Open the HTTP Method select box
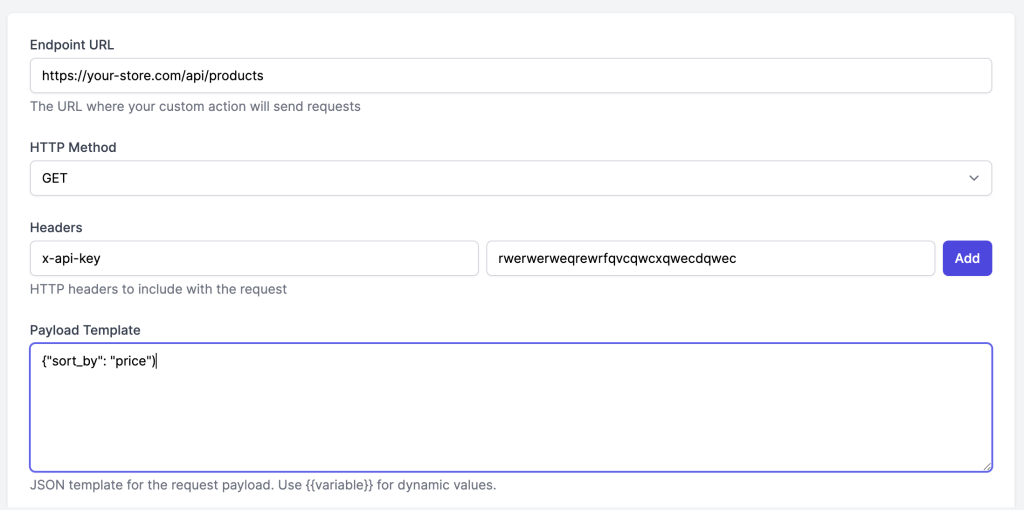Screen dimensions: 1024x510 (x=510, y=178)
